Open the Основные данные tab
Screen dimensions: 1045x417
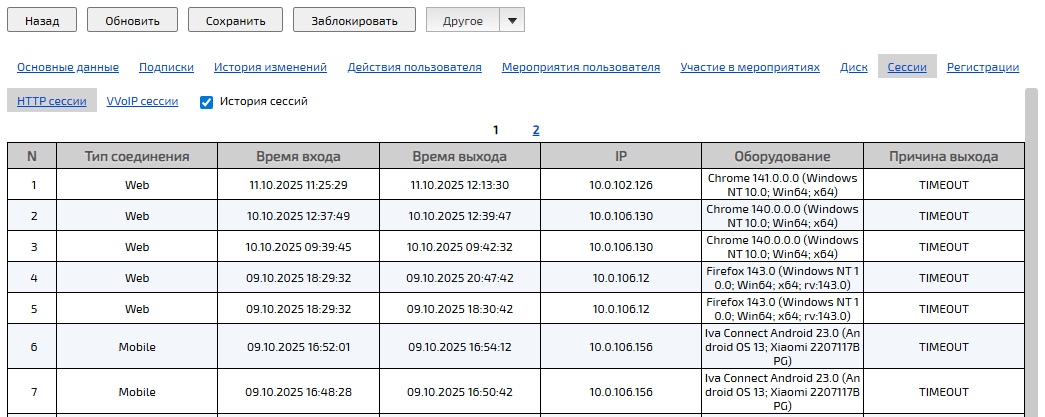pyautogui.click(x=68, y=67)
